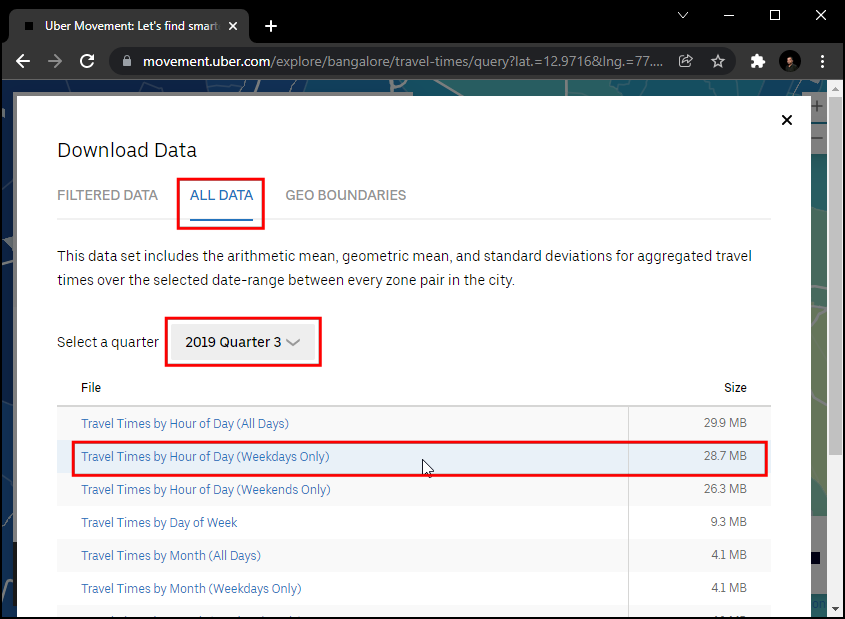Click the share page icon
This screenshot has height=619, width=845.
686,61
